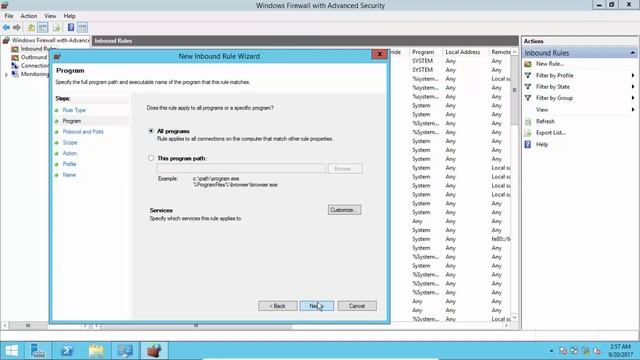640x360 pixels.
Task: Click the Forward arrow toolbar icon
Action: [17, 27]
